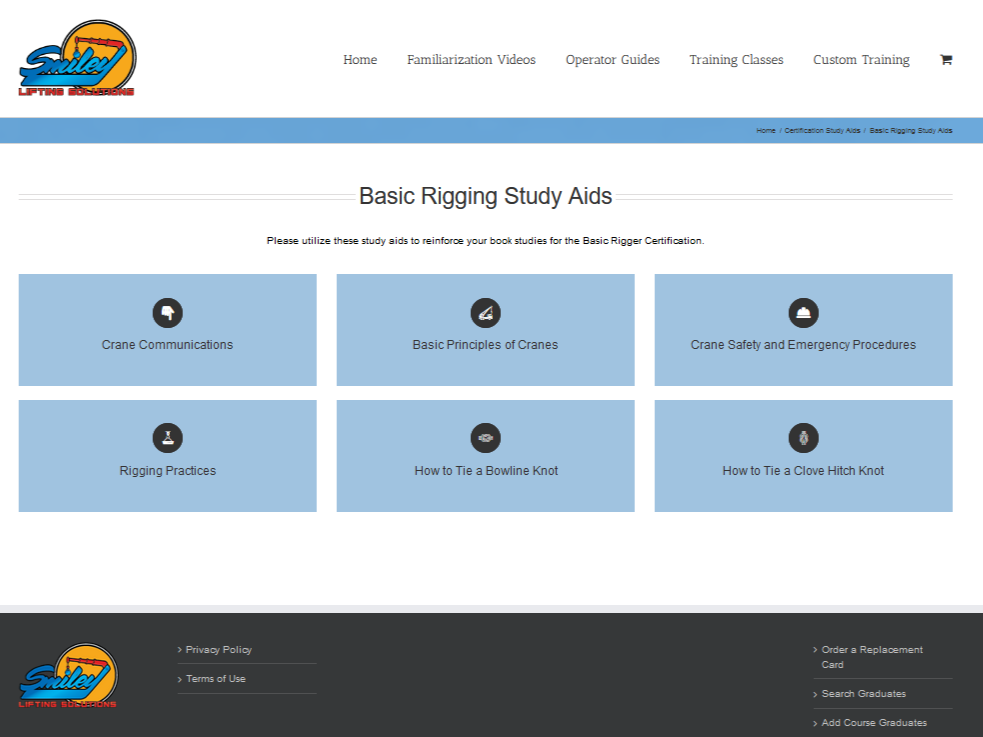Open the Home menu item
983x737 pixels.
pyautogui.click(x=360, y=60)
